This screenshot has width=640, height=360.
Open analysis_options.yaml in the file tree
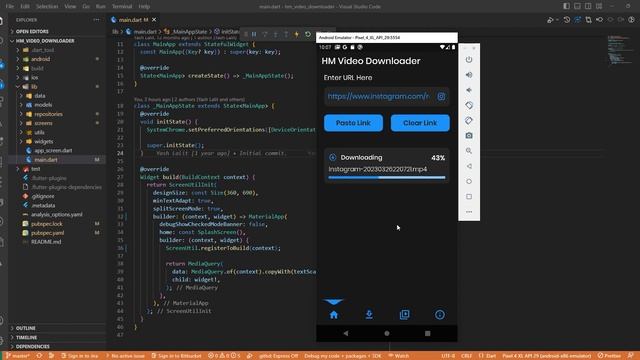56,215
